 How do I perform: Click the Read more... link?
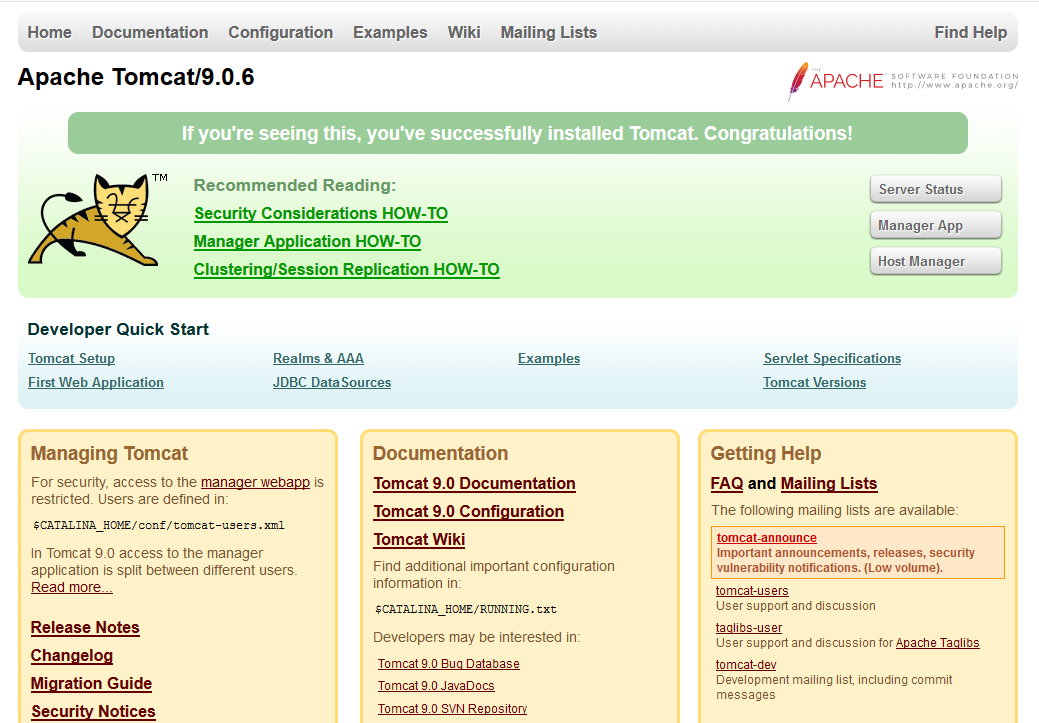(x=72, y=587)
